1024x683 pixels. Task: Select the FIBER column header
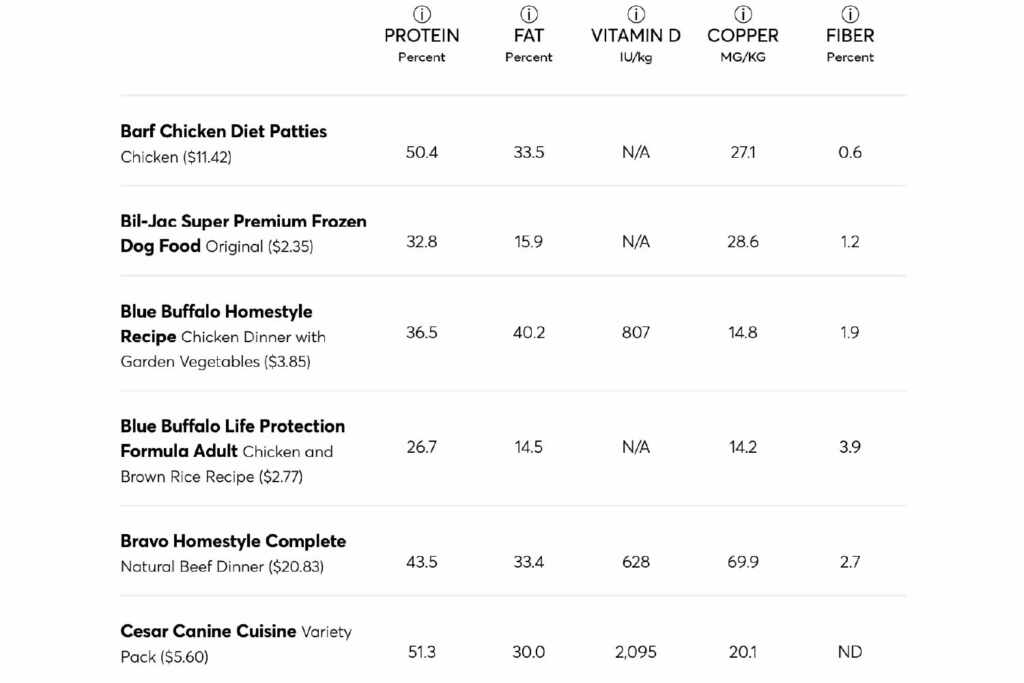click(x=850, y=36)
